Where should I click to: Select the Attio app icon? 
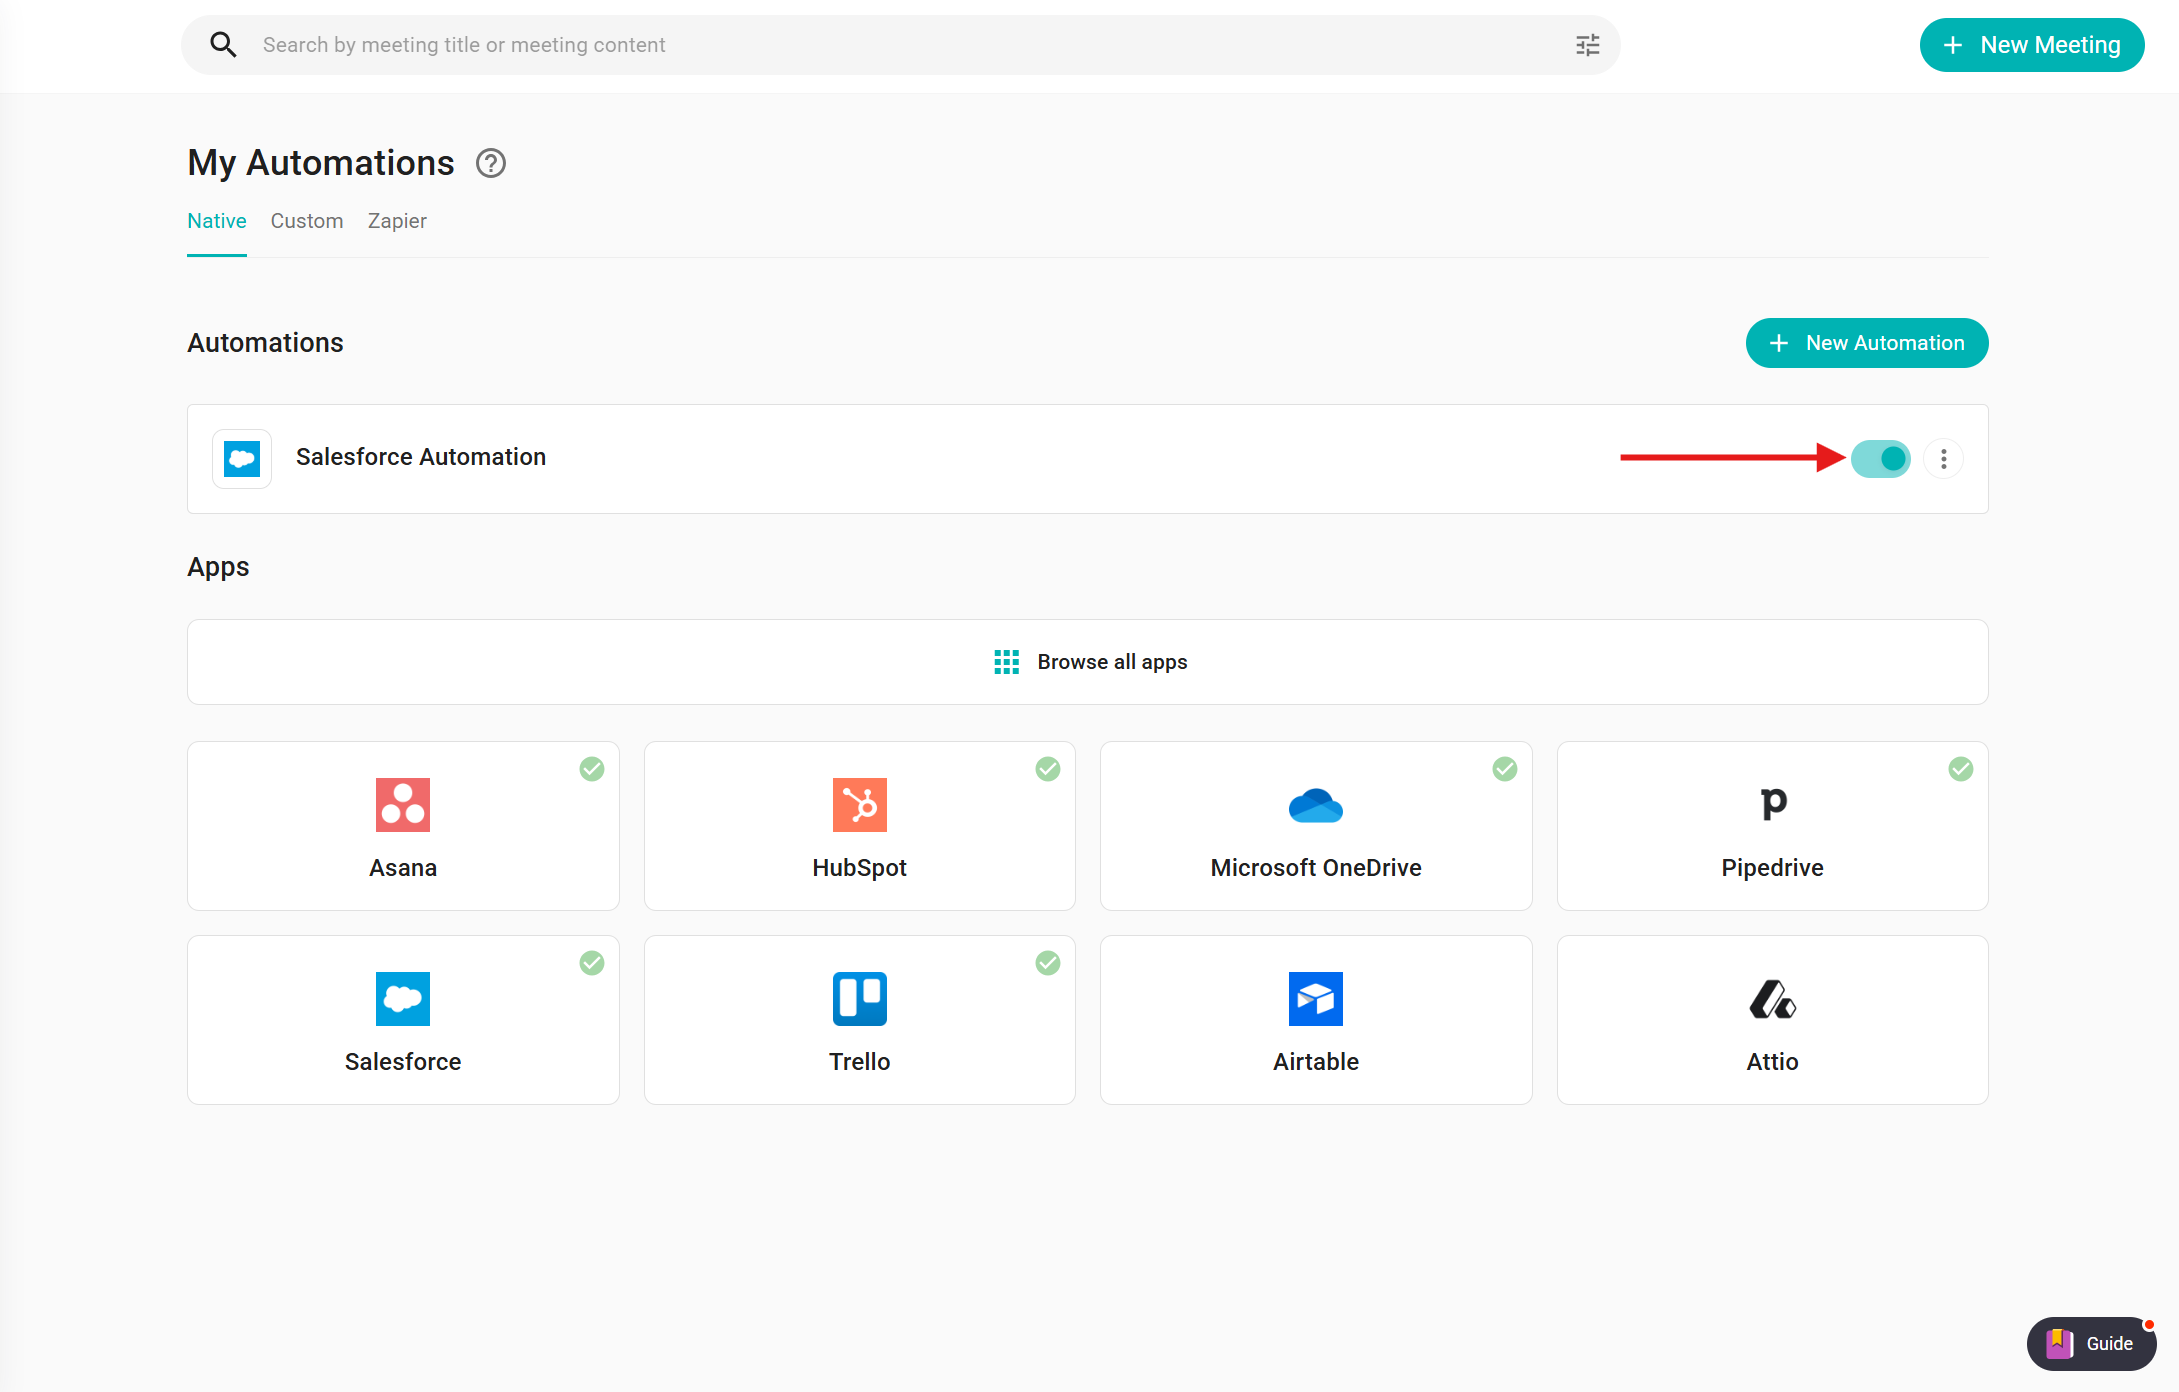pyautogui.click(x=1772, y=999)
